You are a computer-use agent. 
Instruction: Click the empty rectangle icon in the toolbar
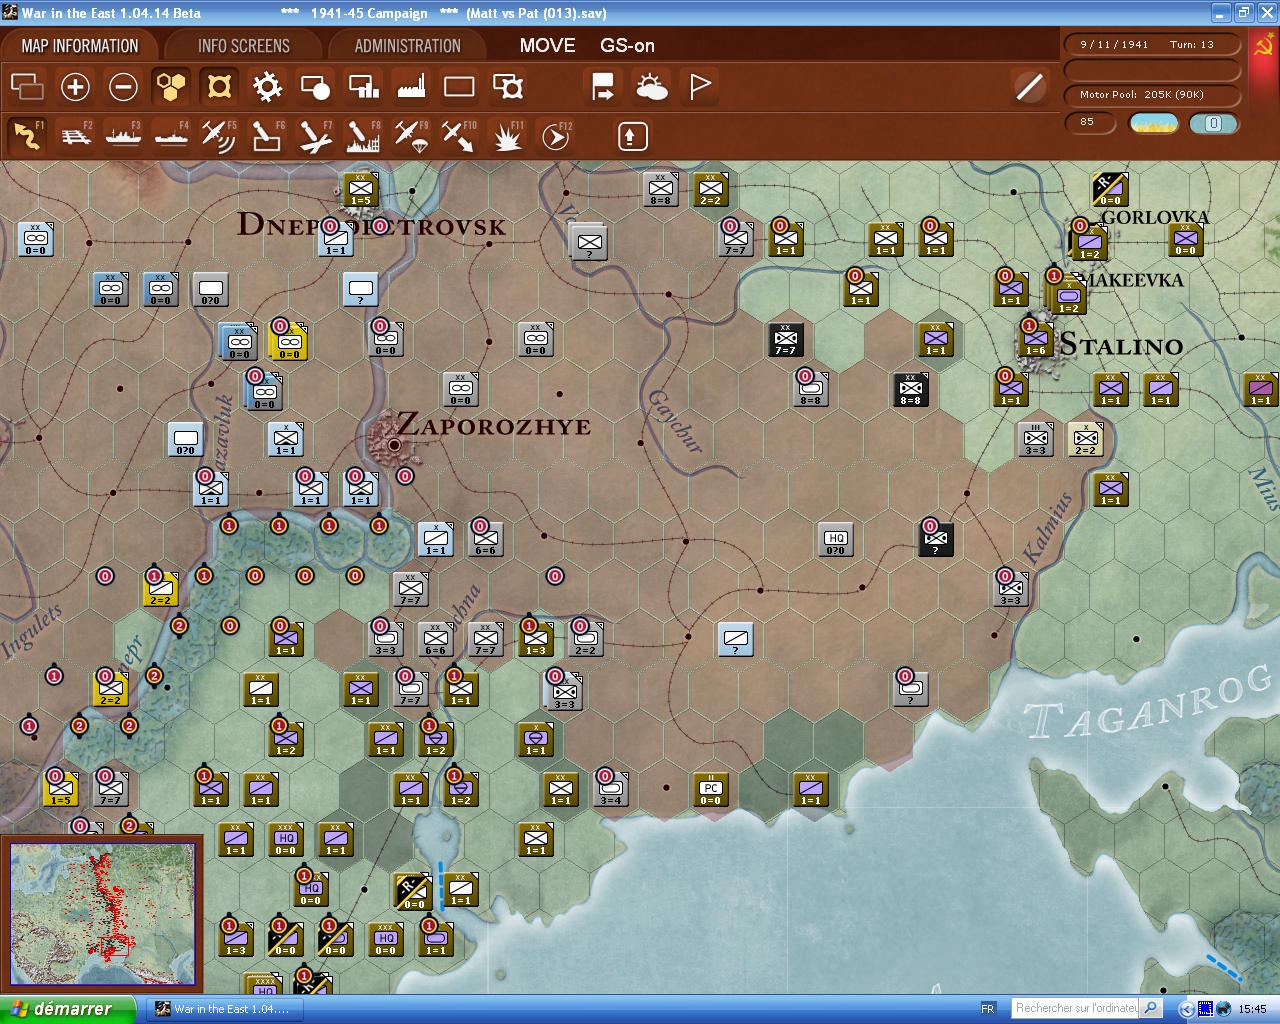[459, 87]
